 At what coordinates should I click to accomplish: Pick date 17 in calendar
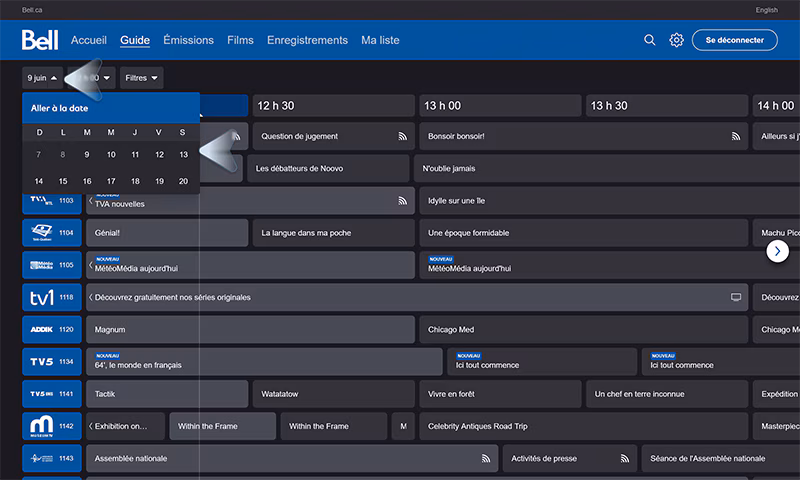[x=111, y=181]
